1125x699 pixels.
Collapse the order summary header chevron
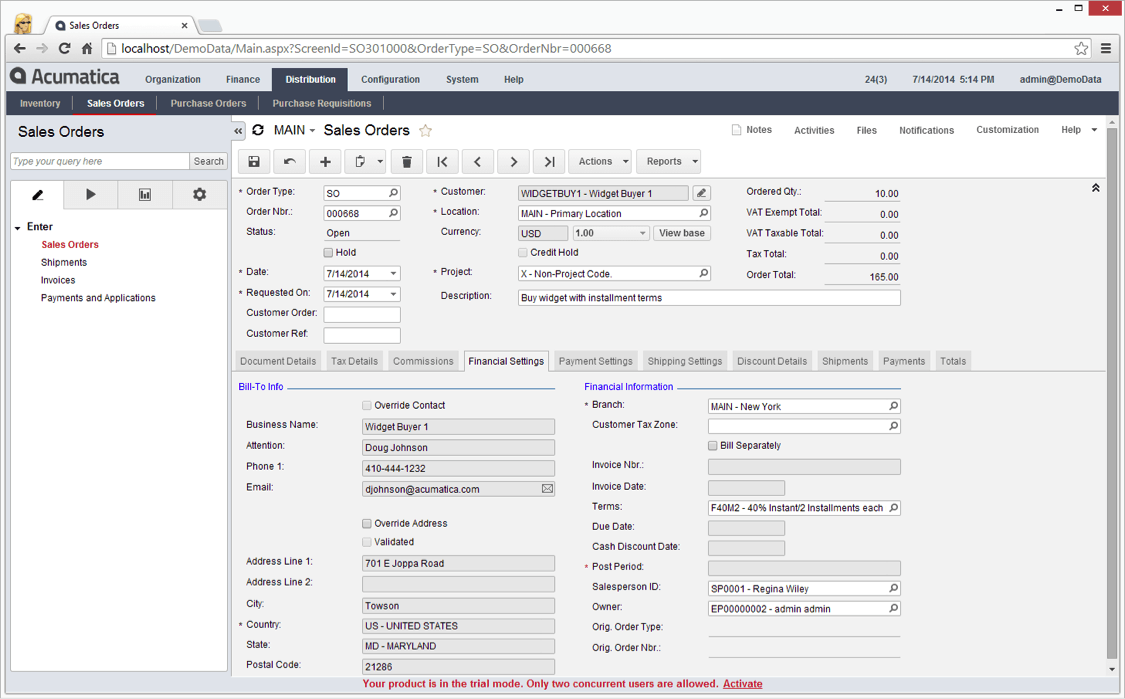[x=1096, y=188]
